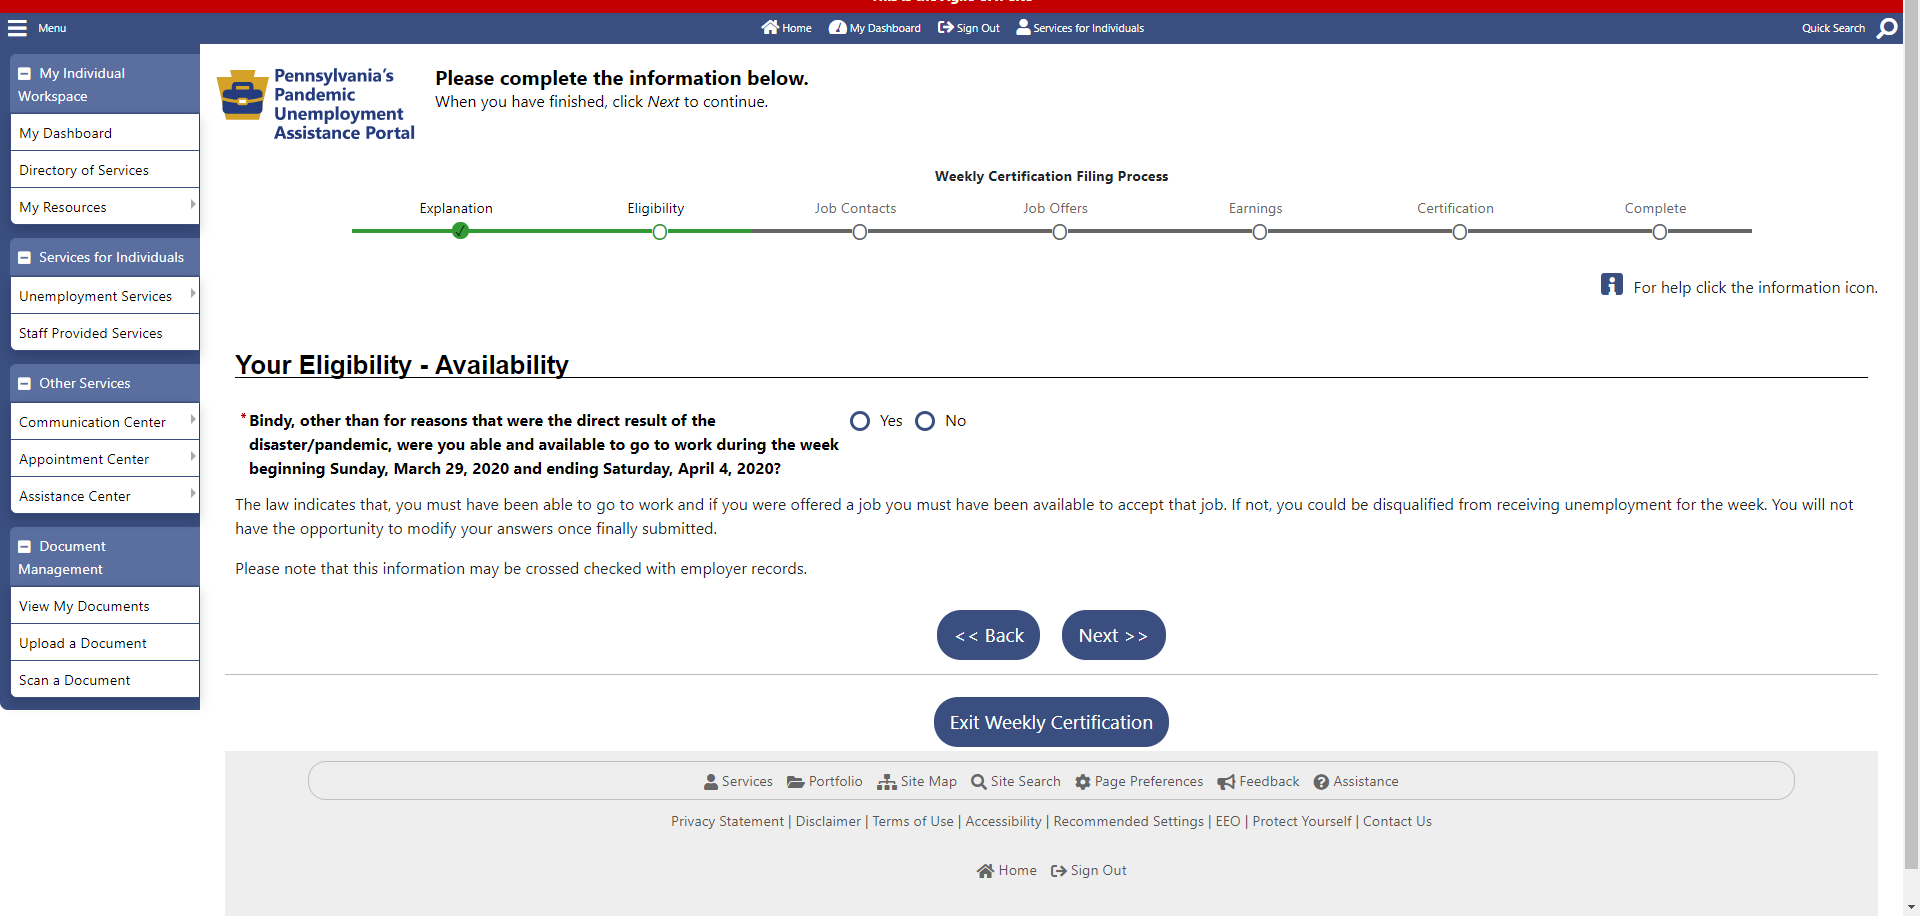Open the Site Map footer icon
Image resolution: width=1920 pixels, height=916 pixels.
886,782
